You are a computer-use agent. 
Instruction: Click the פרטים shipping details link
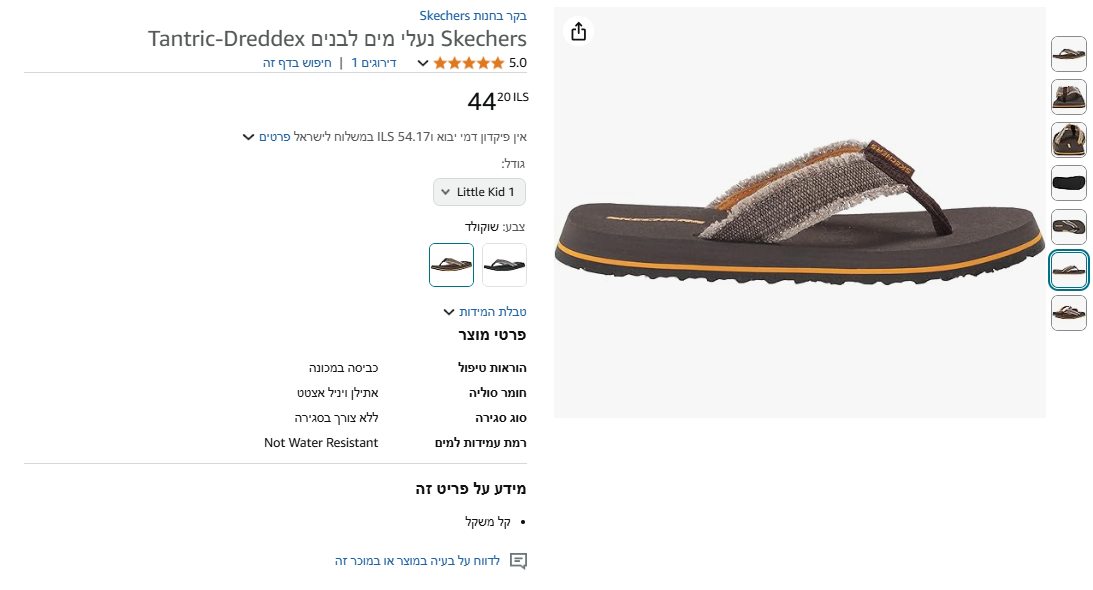pyautogui.click(x=275, y=137)
